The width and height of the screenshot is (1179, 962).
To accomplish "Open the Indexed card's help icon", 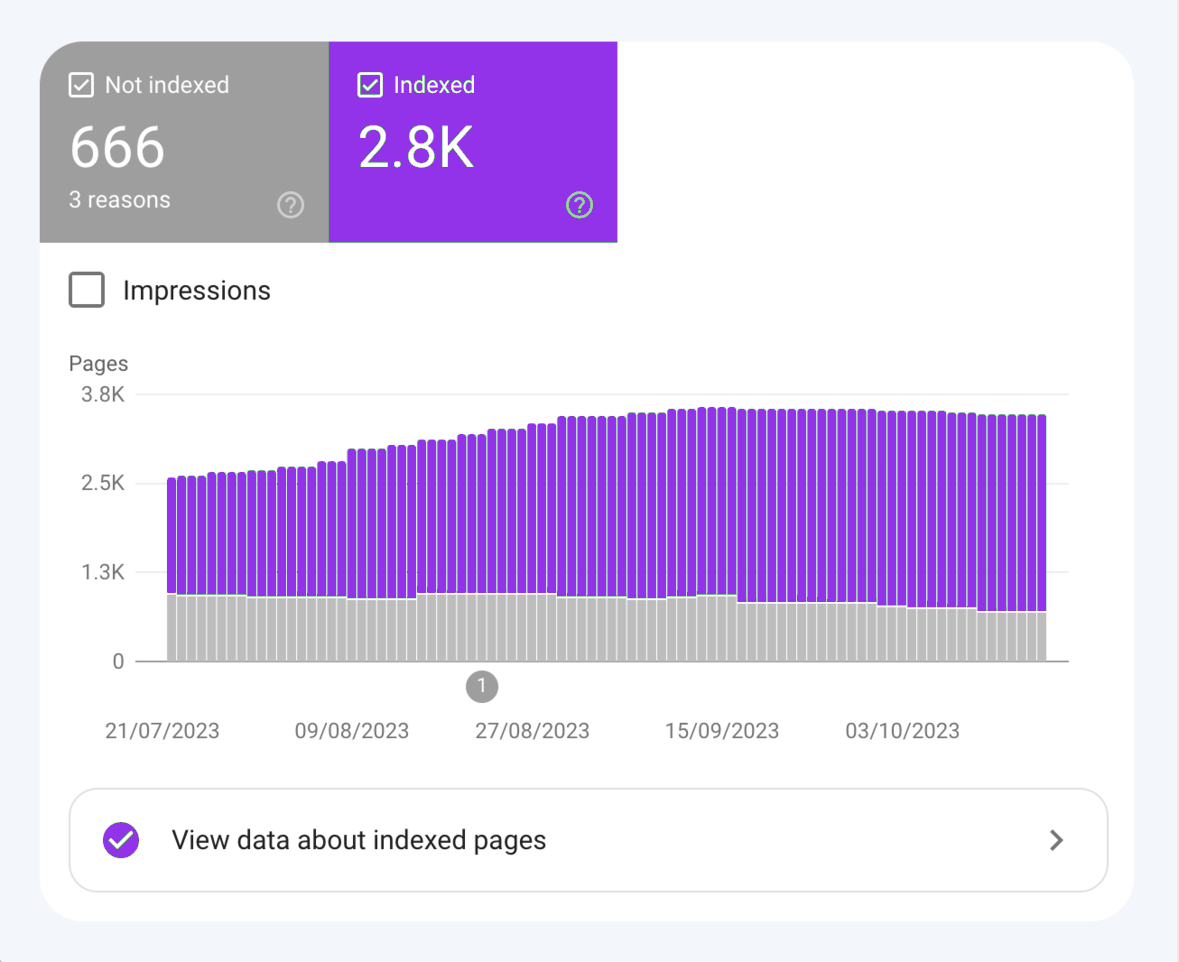I will tap(579, 205).
